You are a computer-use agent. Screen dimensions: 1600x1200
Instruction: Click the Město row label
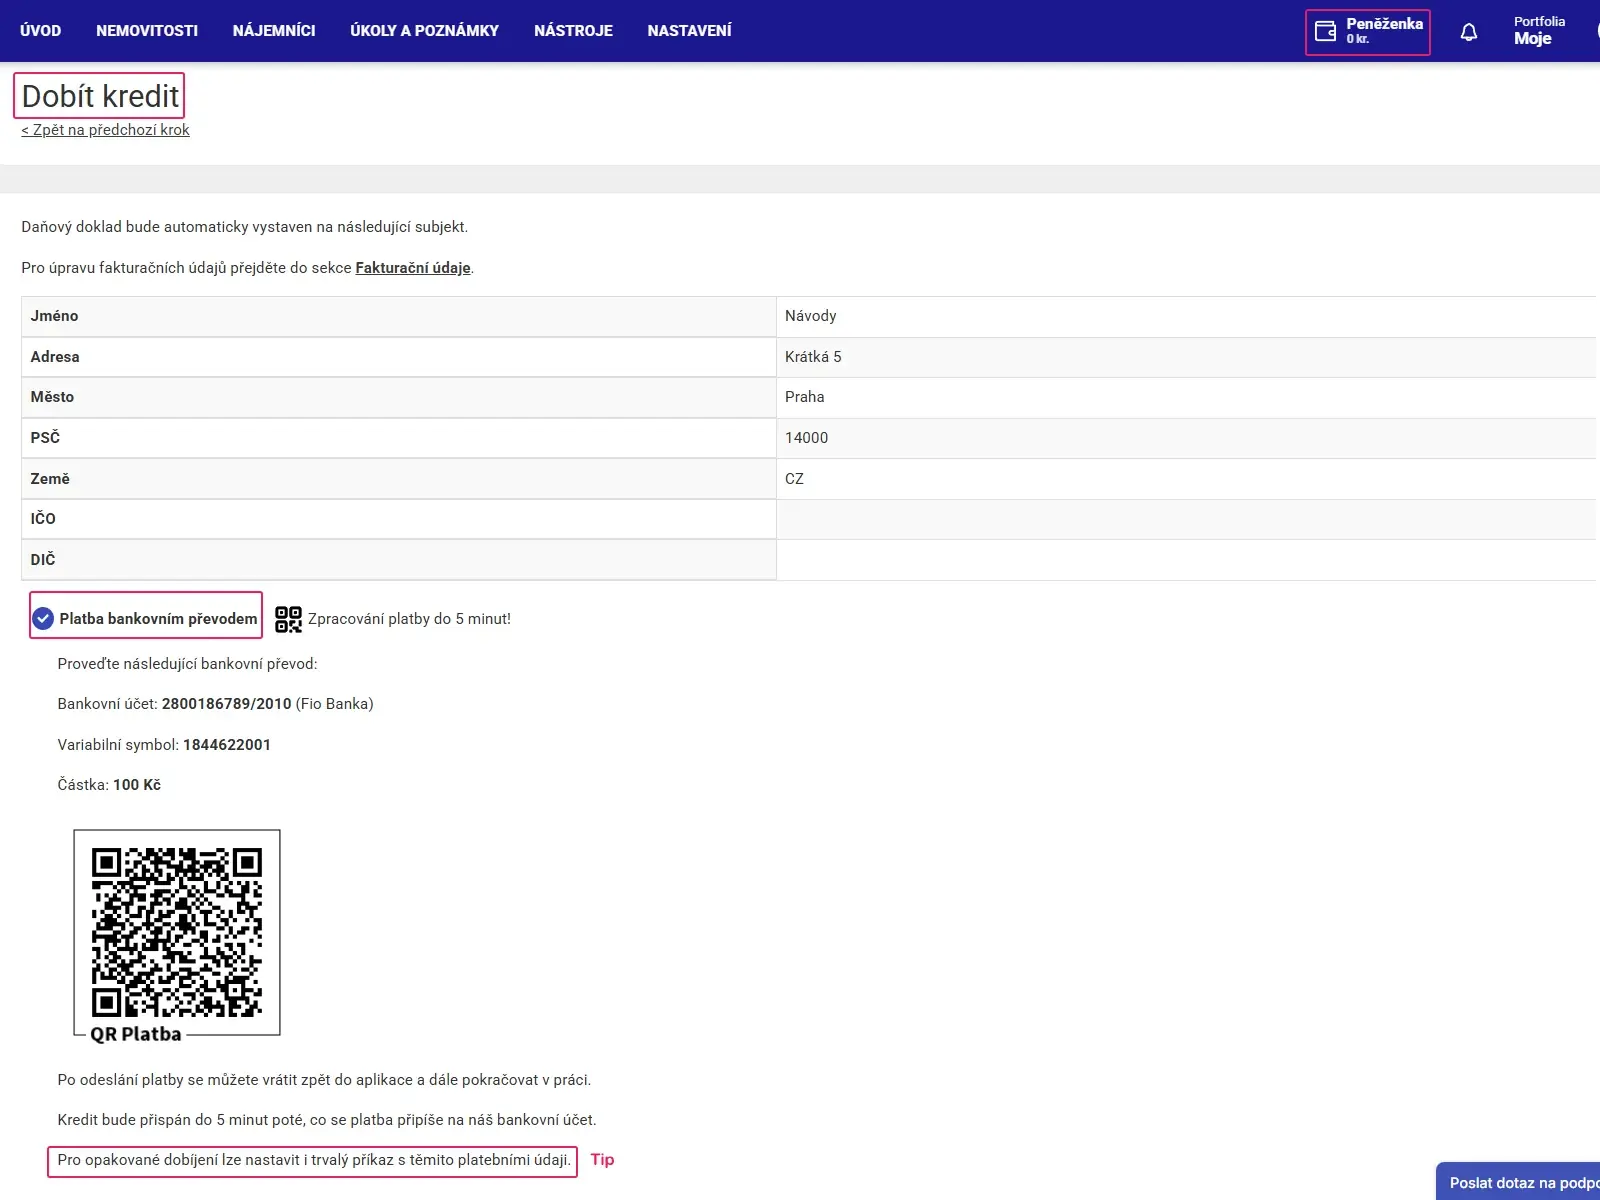pos(52,397)
